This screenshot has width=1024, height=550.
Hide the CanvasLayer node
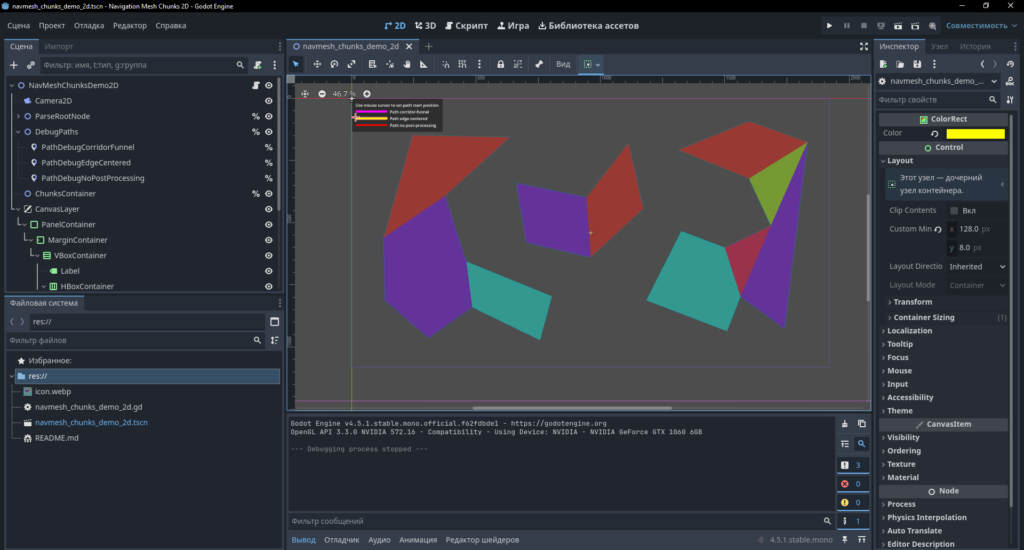[x=268, y=209]
